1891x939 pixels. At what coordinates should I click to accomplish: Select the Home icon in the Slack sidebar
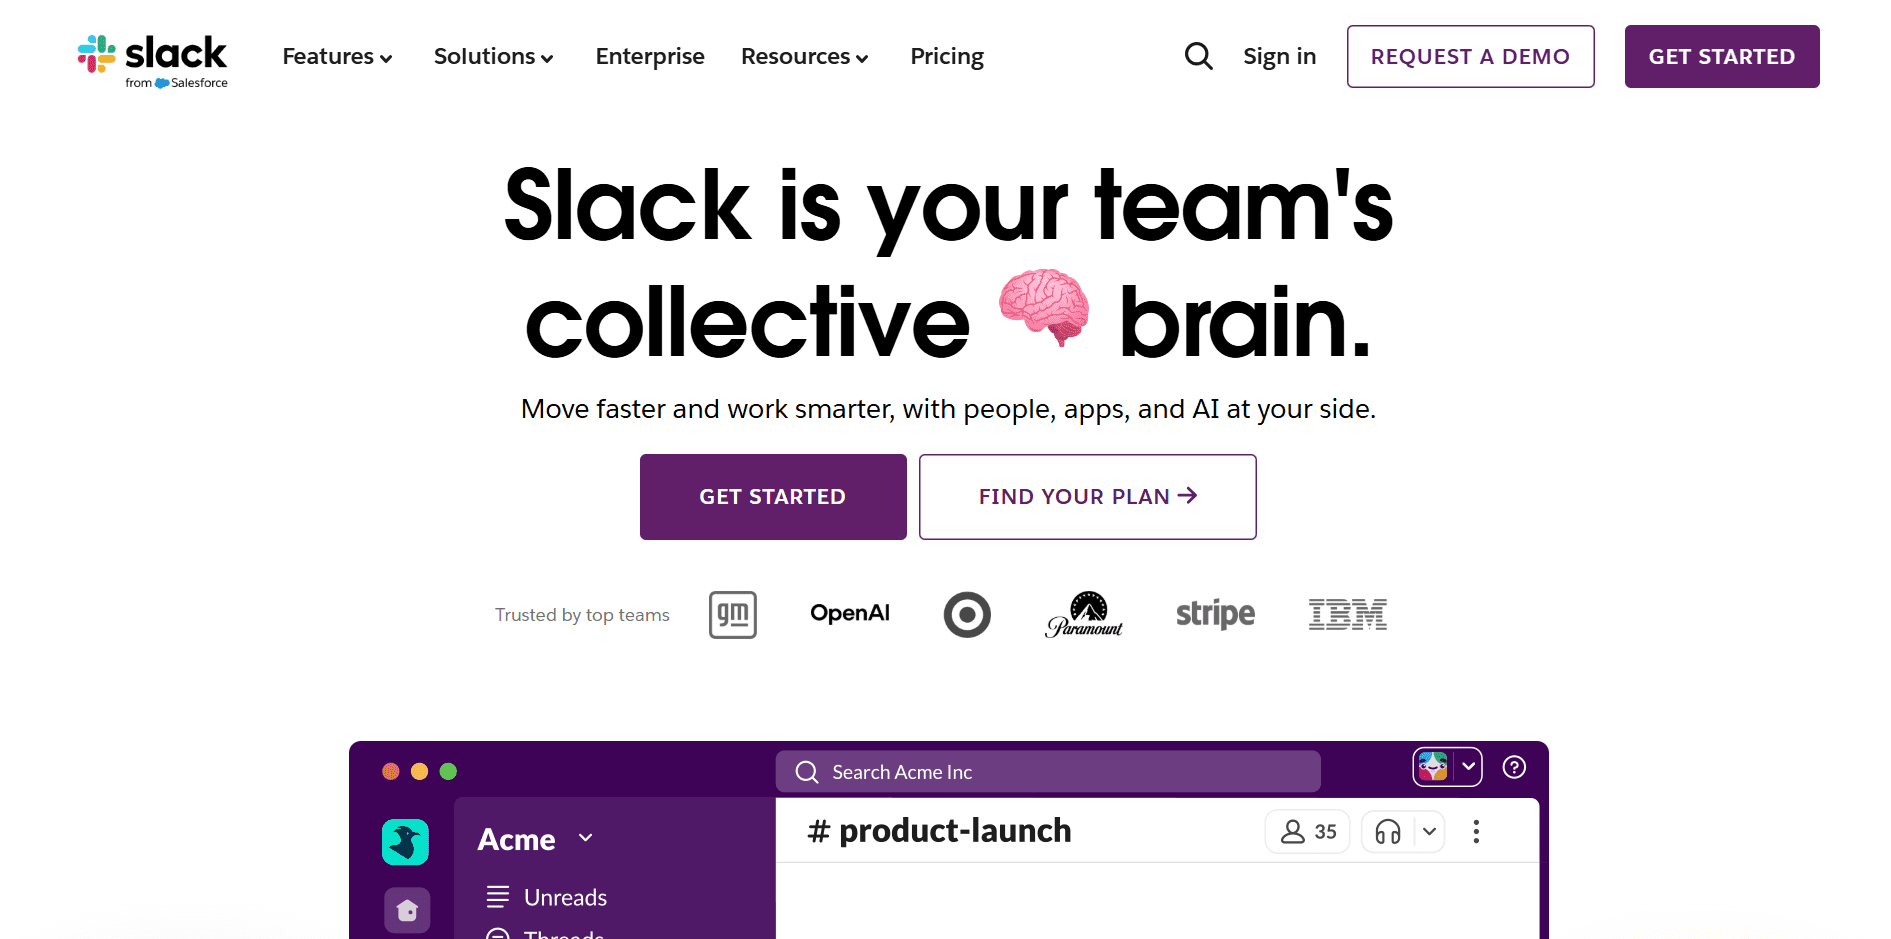tap(406, 910)
